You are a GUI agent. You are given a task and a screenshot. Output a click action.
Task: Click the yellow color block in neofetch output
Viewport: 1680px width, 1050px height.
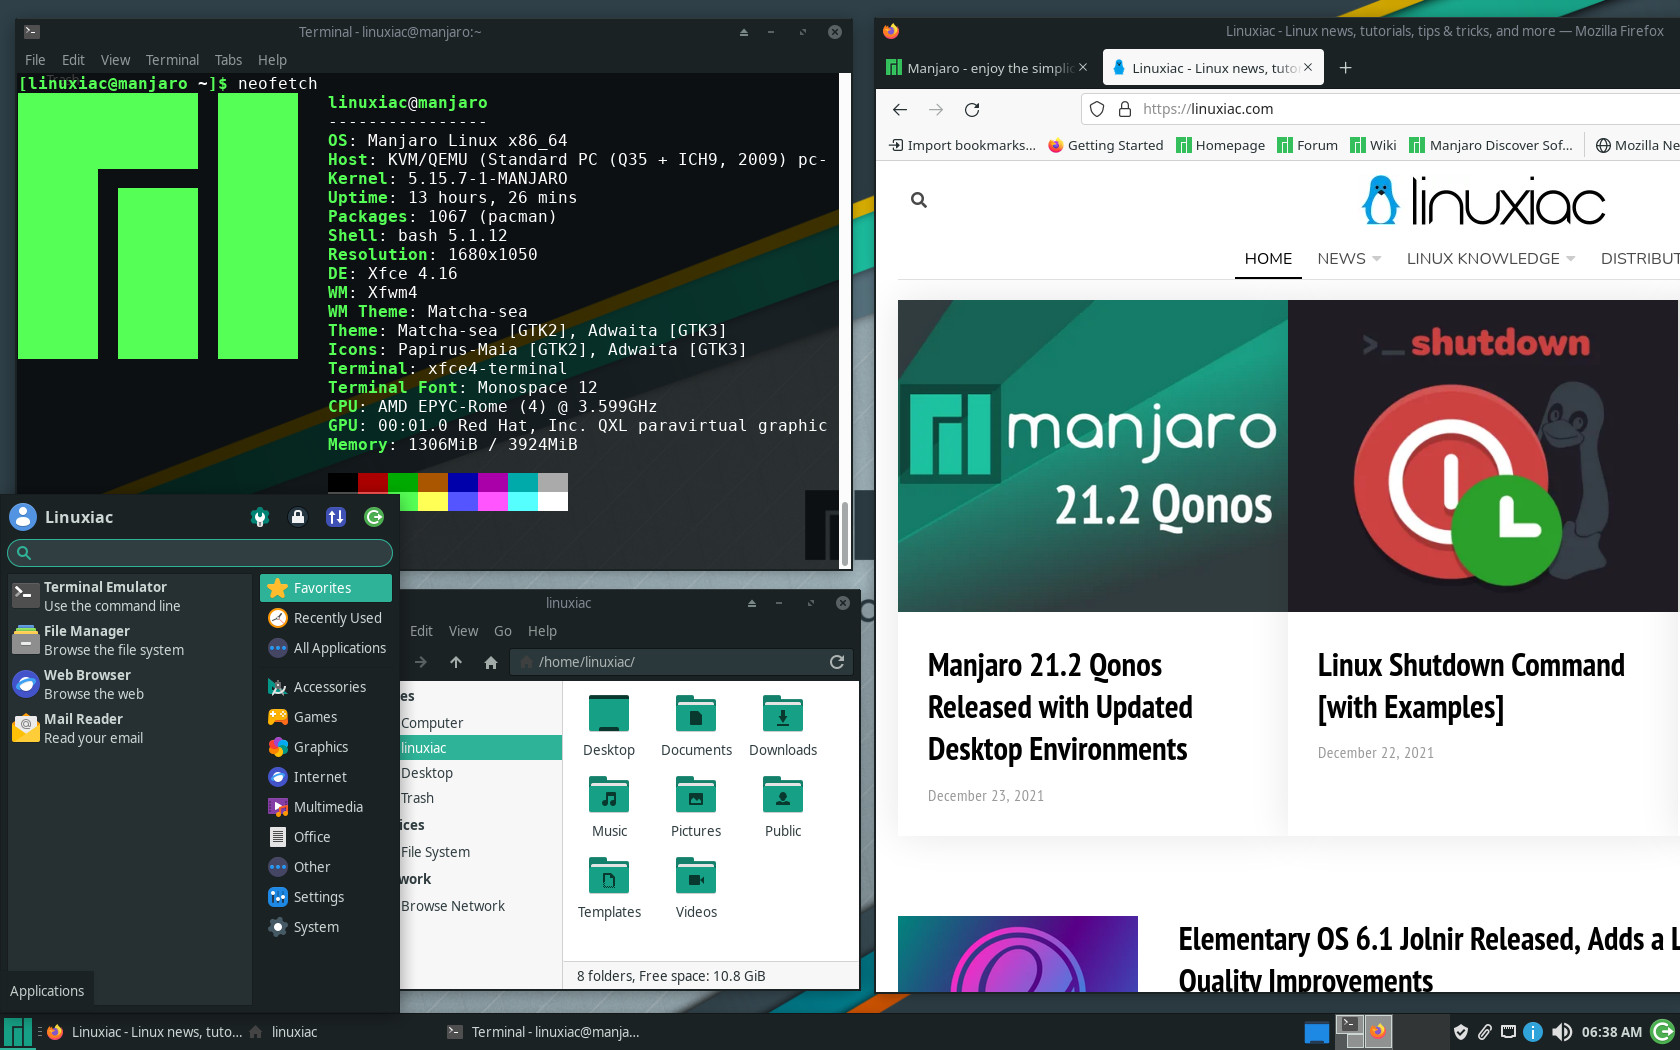[x=433, y=502]
